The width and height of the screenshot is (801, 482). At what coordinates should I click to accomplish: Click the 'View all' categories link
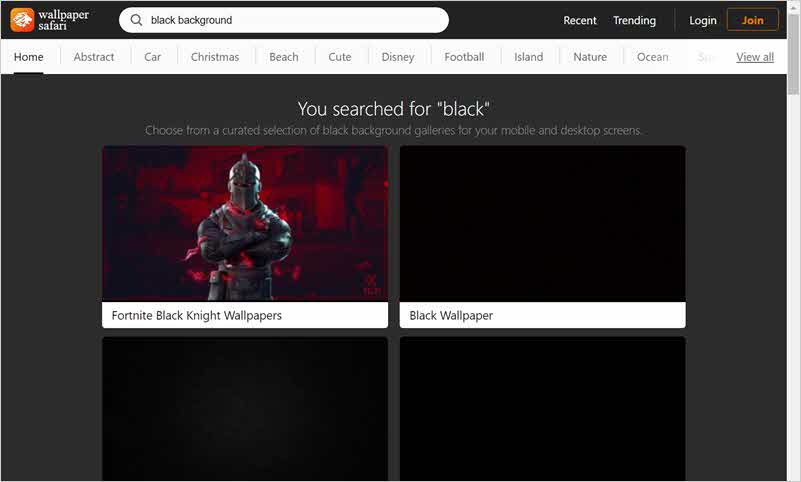[755, 57]
